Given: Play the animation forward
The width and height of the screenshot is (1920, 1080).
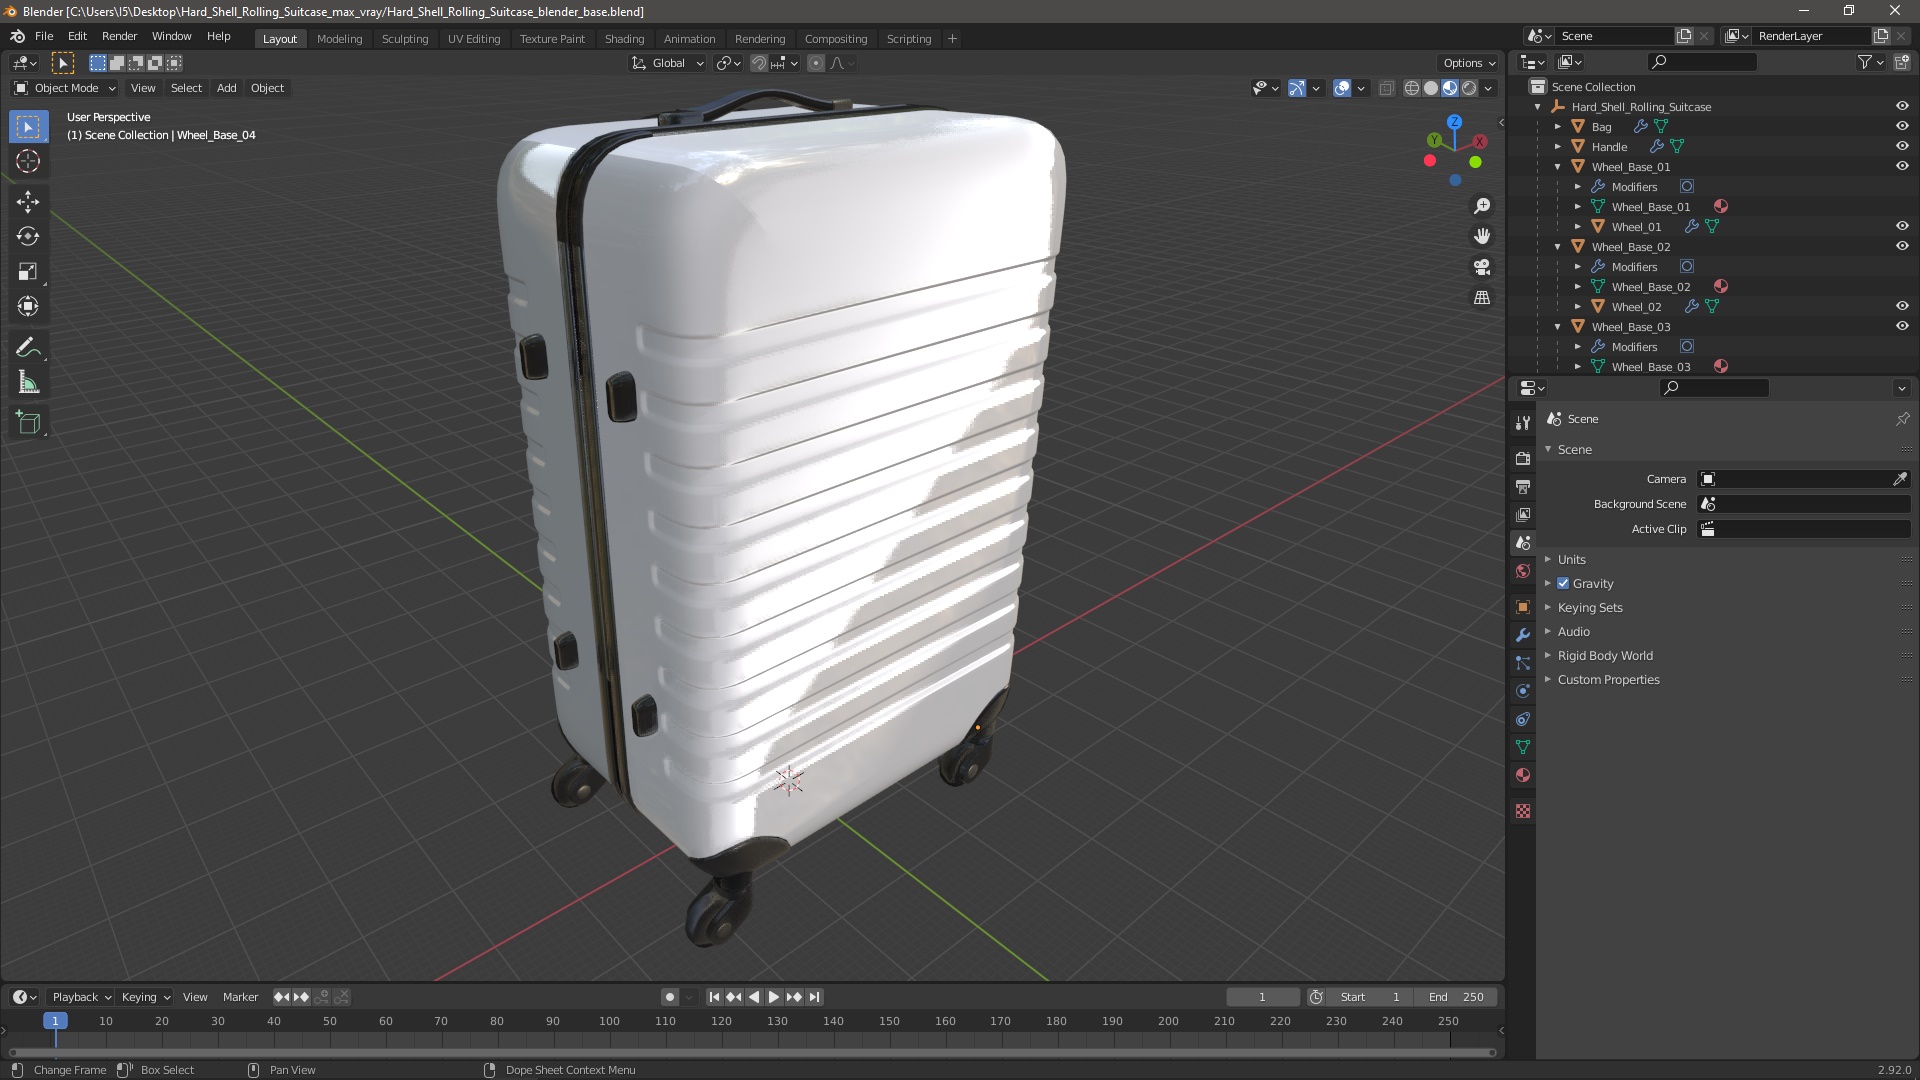Looking at the screenshot, I should click(774, 997).
